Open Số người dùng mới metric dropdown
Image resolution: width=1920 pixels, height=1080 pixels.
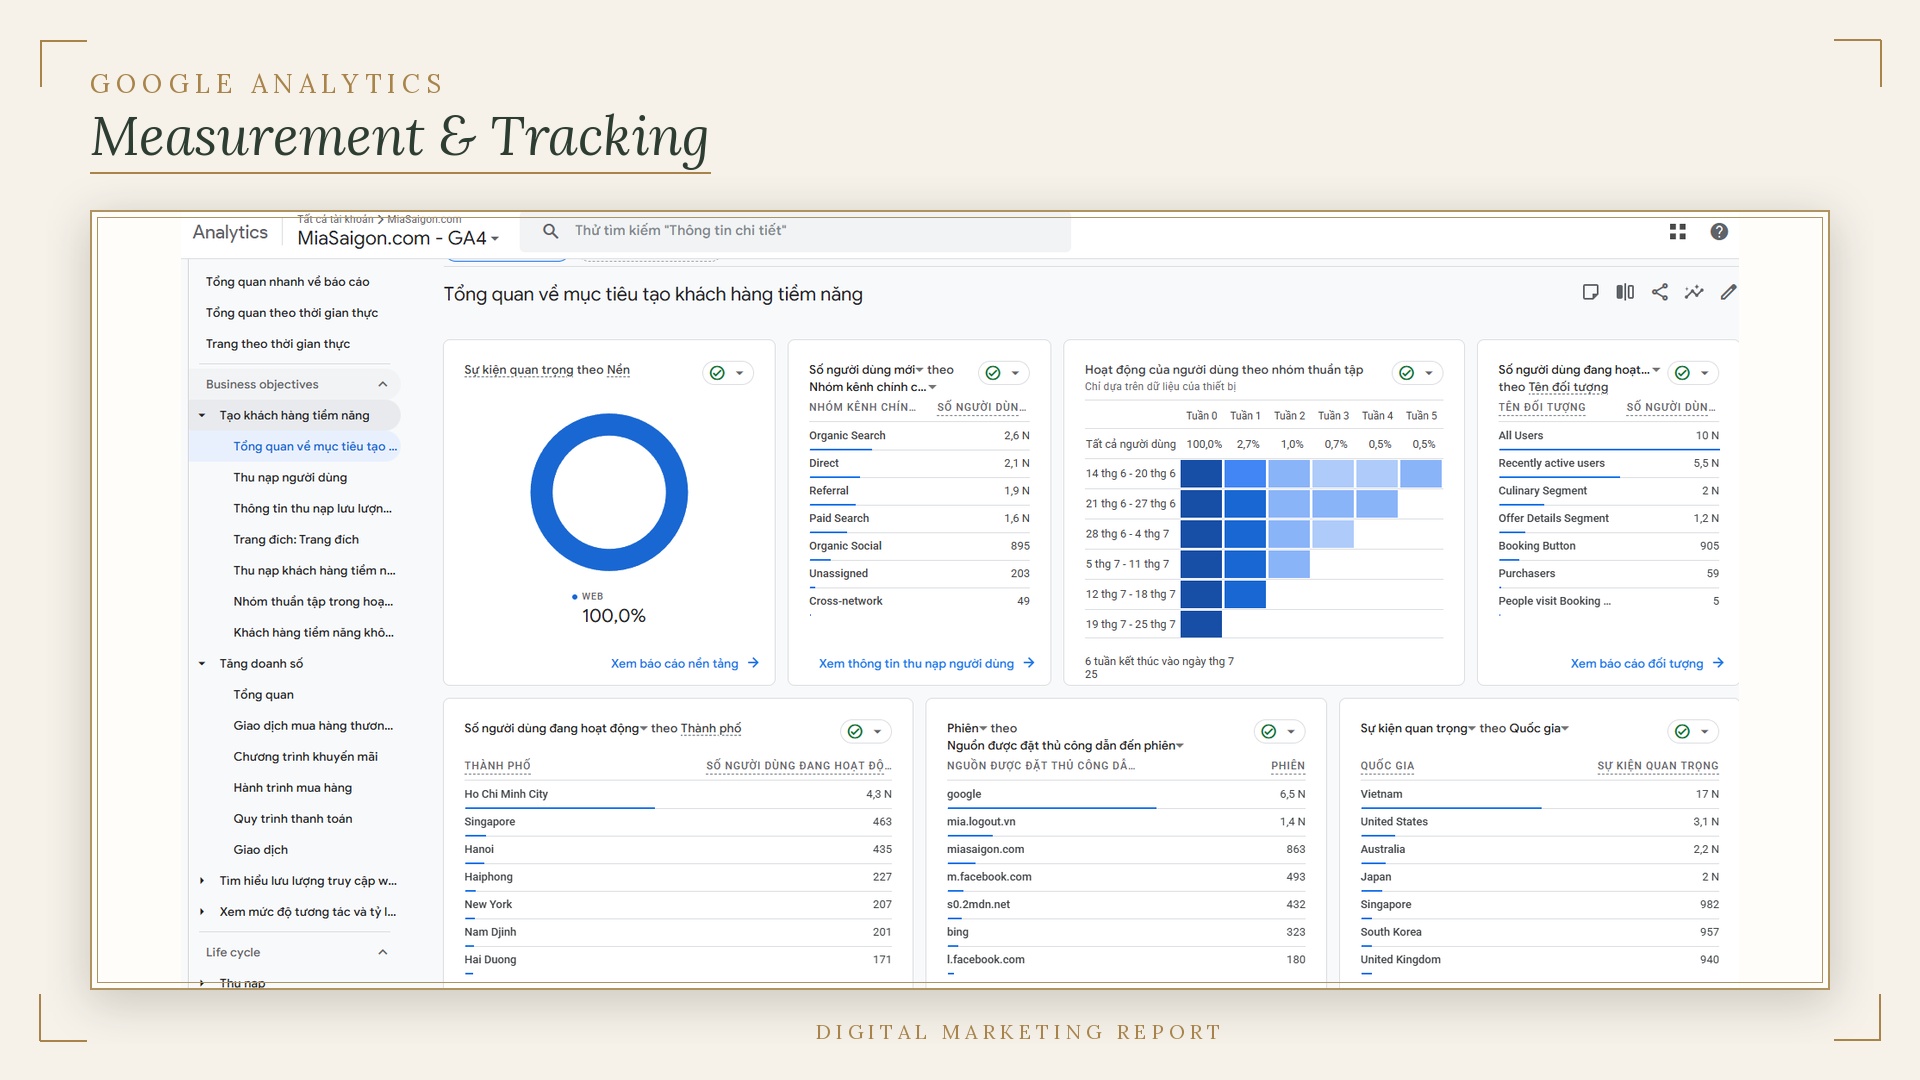click(x=866, y=370)
